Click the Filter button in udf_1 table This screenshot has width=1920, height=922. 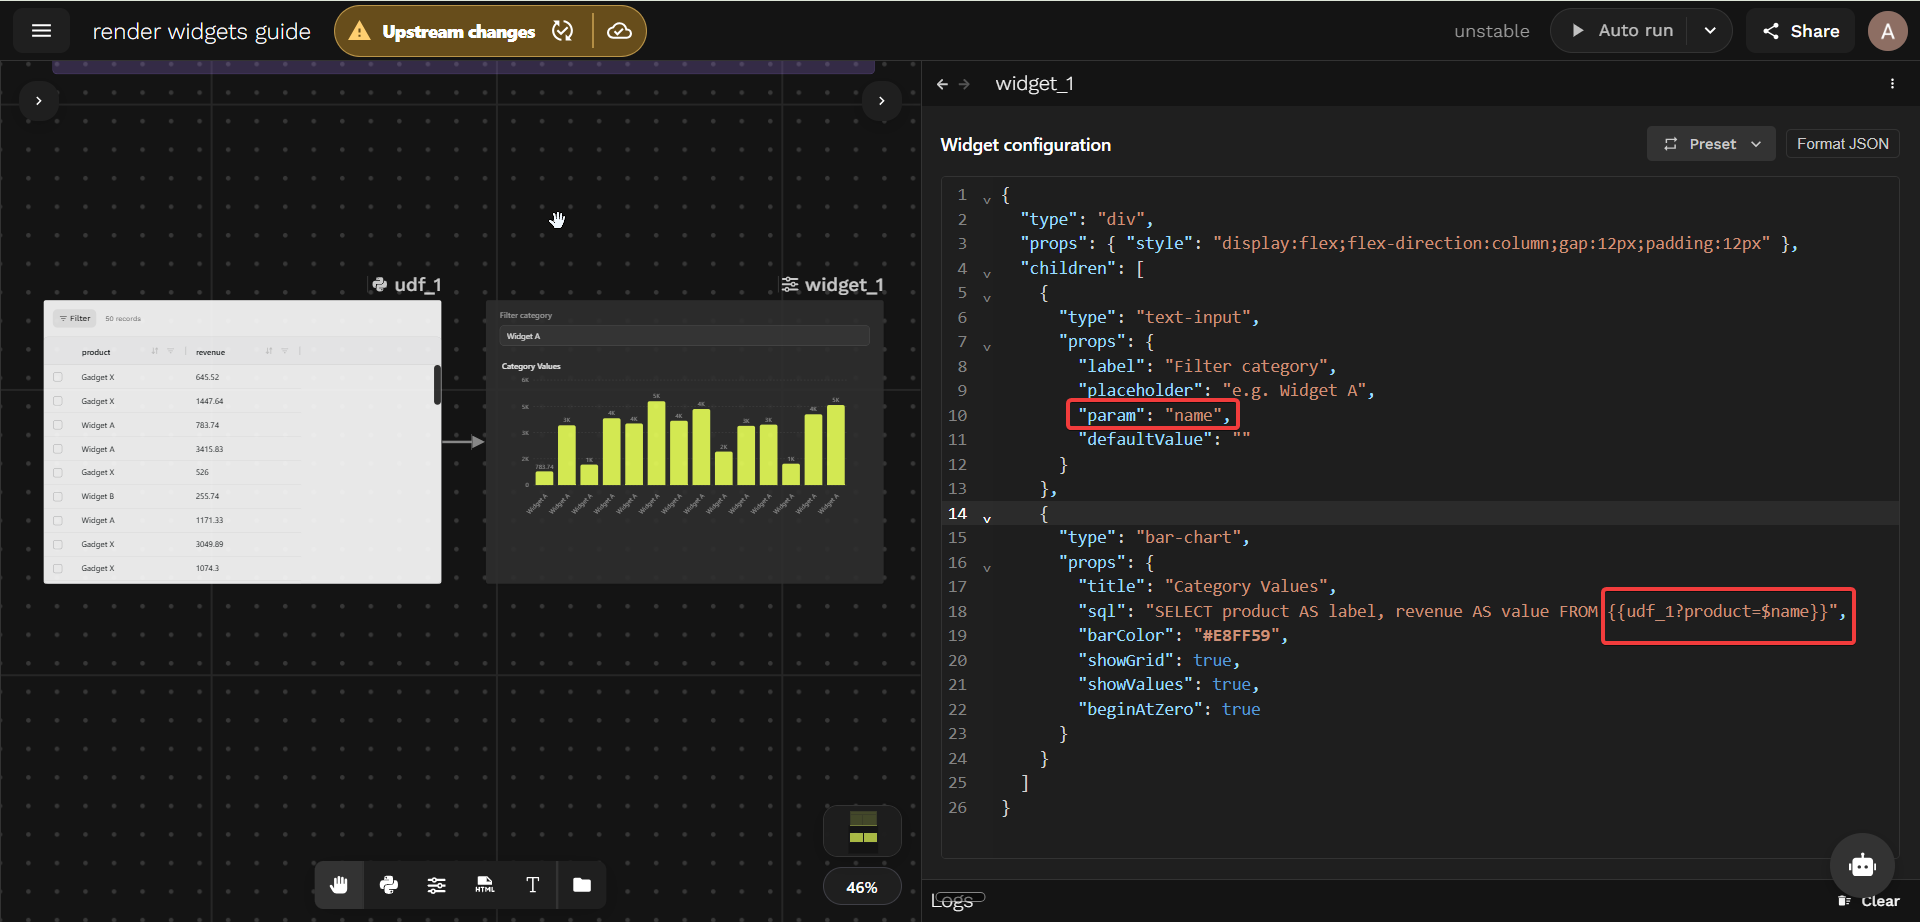click(75, 319)
